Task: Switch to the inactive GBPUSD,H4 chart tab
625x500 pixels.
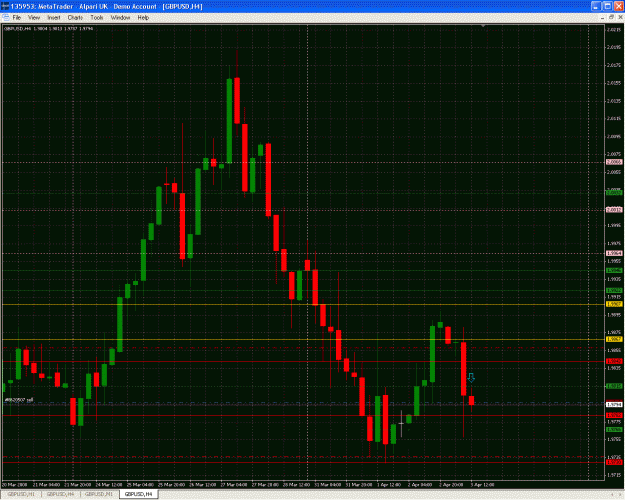Action: (61, 494)
